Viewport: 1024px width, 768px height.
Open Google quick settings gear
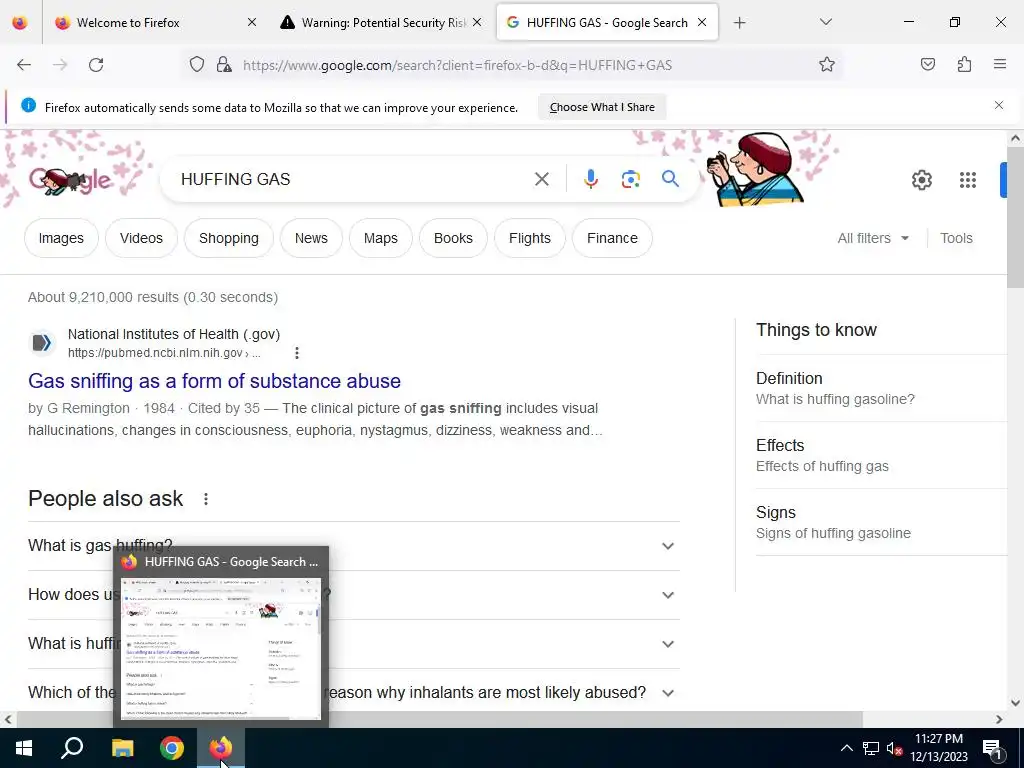coord(921,180)
